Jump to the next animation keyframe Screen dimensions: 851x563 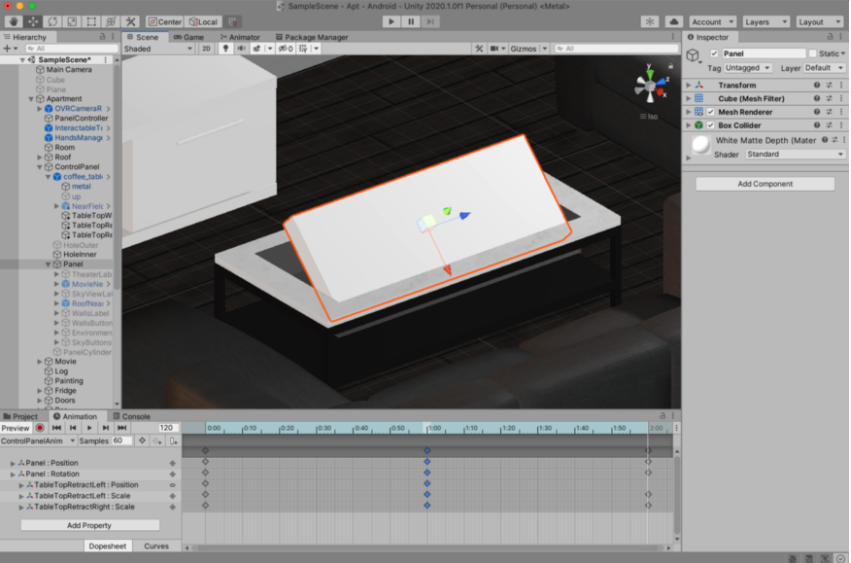[x=105, y=428]
